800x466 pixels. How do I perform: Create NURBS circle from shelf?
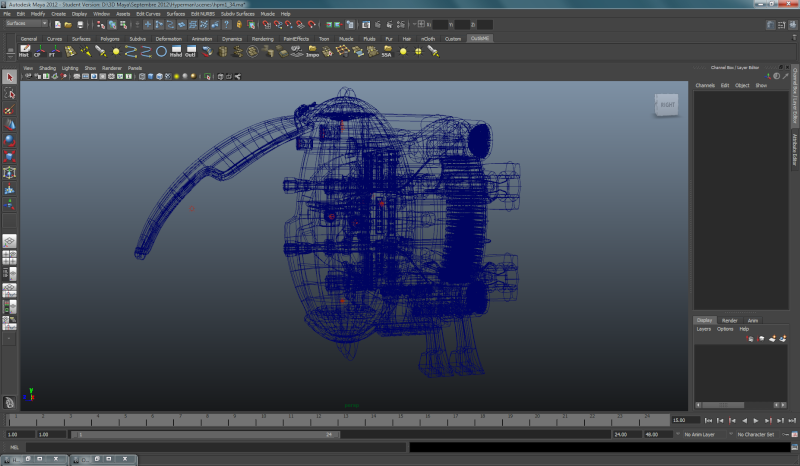coord(161,51)
